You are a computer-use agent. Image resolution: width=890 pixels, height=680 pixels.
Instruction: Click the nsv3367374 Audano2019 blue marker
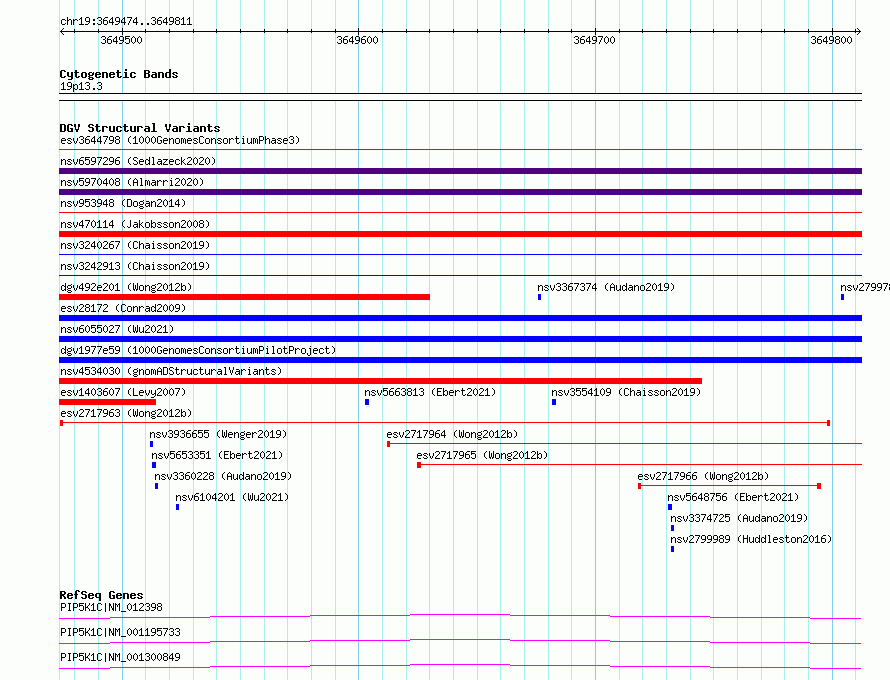click(x=539, y=297)
